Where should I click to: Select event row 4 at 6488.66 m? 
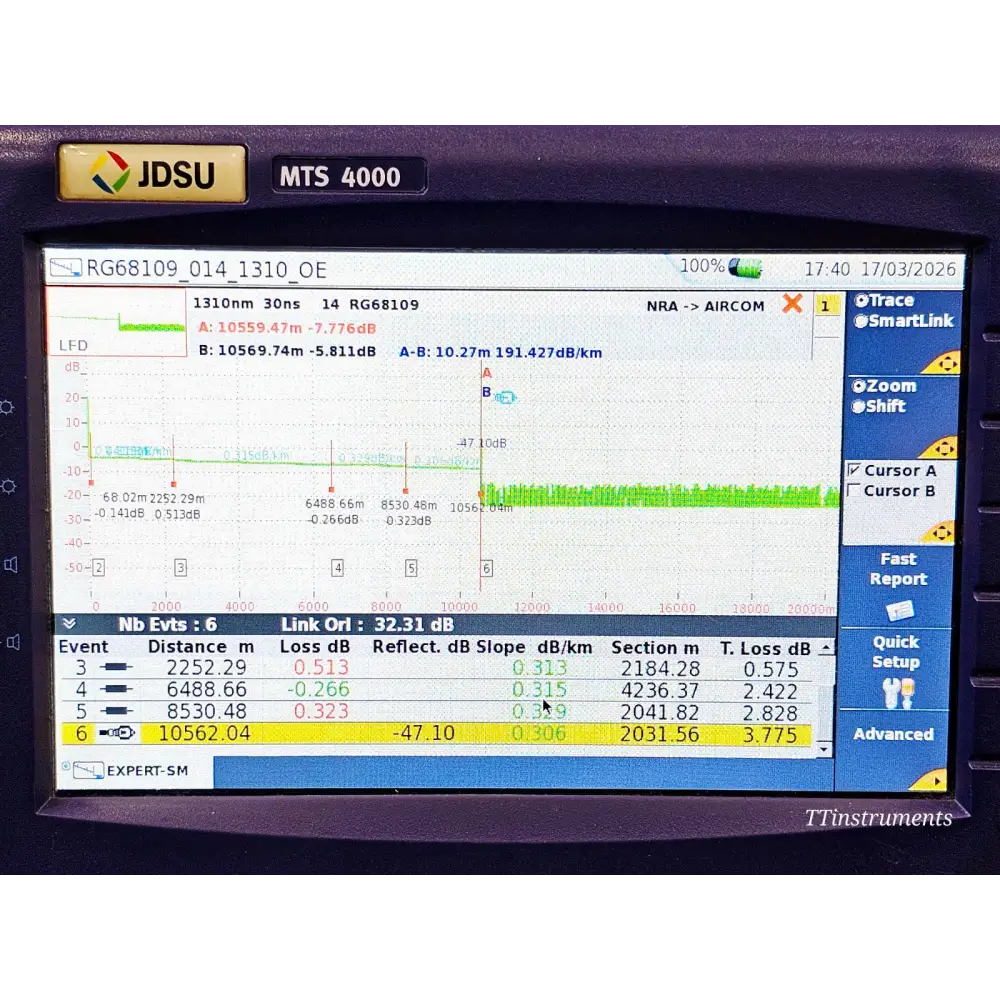click(436, 689)
